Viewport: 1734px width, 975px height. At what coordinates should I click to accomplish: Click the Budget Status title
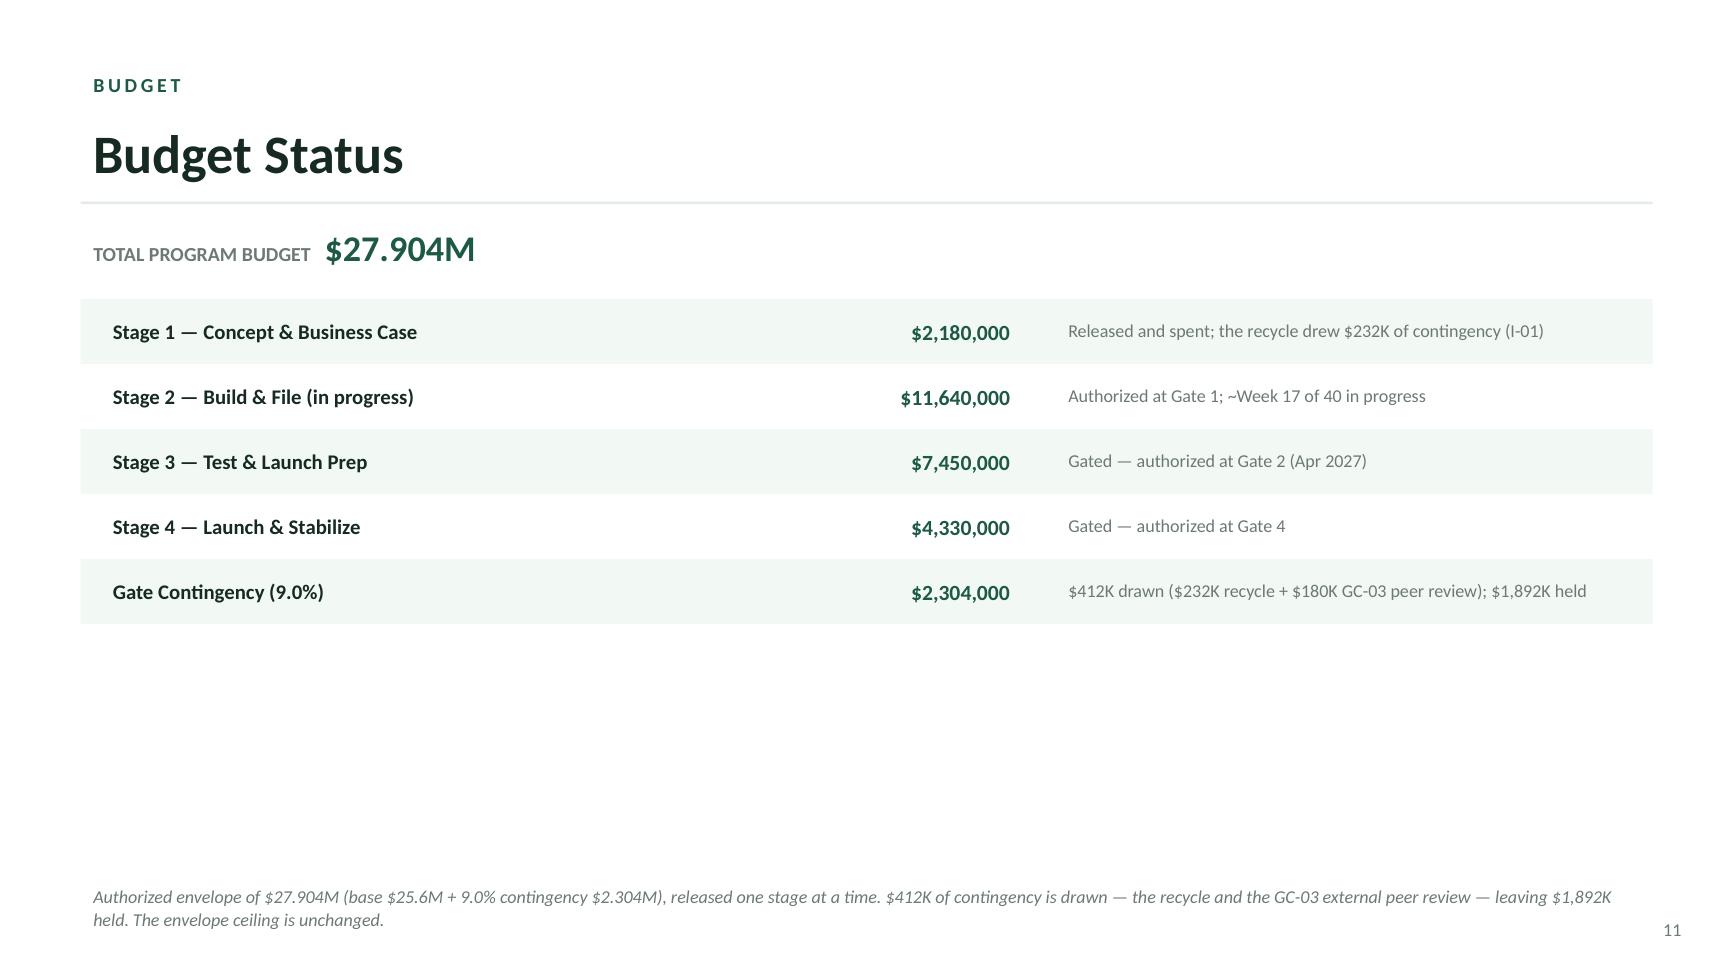tap(248, 156)
